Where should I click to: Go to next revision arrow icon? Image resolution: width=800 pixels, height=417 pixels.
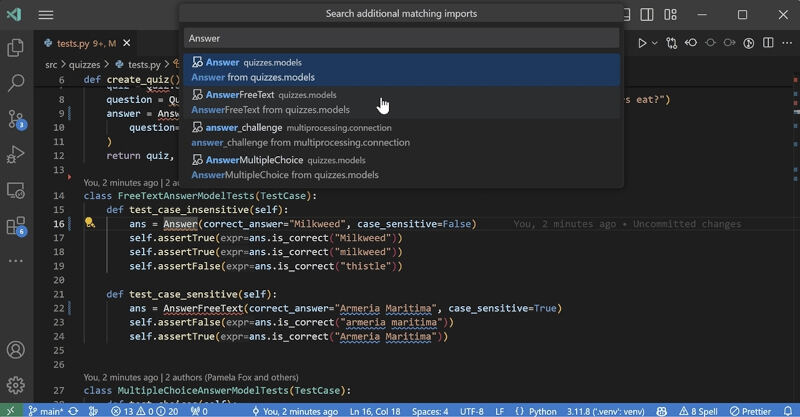[730, 43]
